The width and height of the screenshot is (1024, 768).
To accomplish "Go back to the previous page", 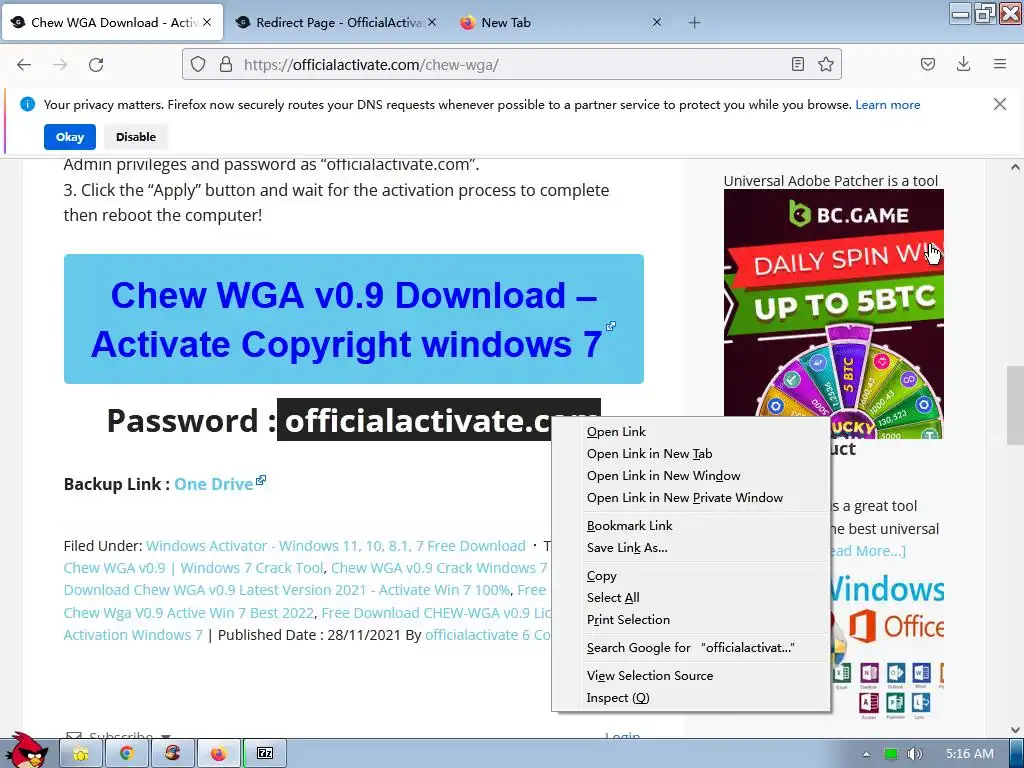I will [24, 65].
